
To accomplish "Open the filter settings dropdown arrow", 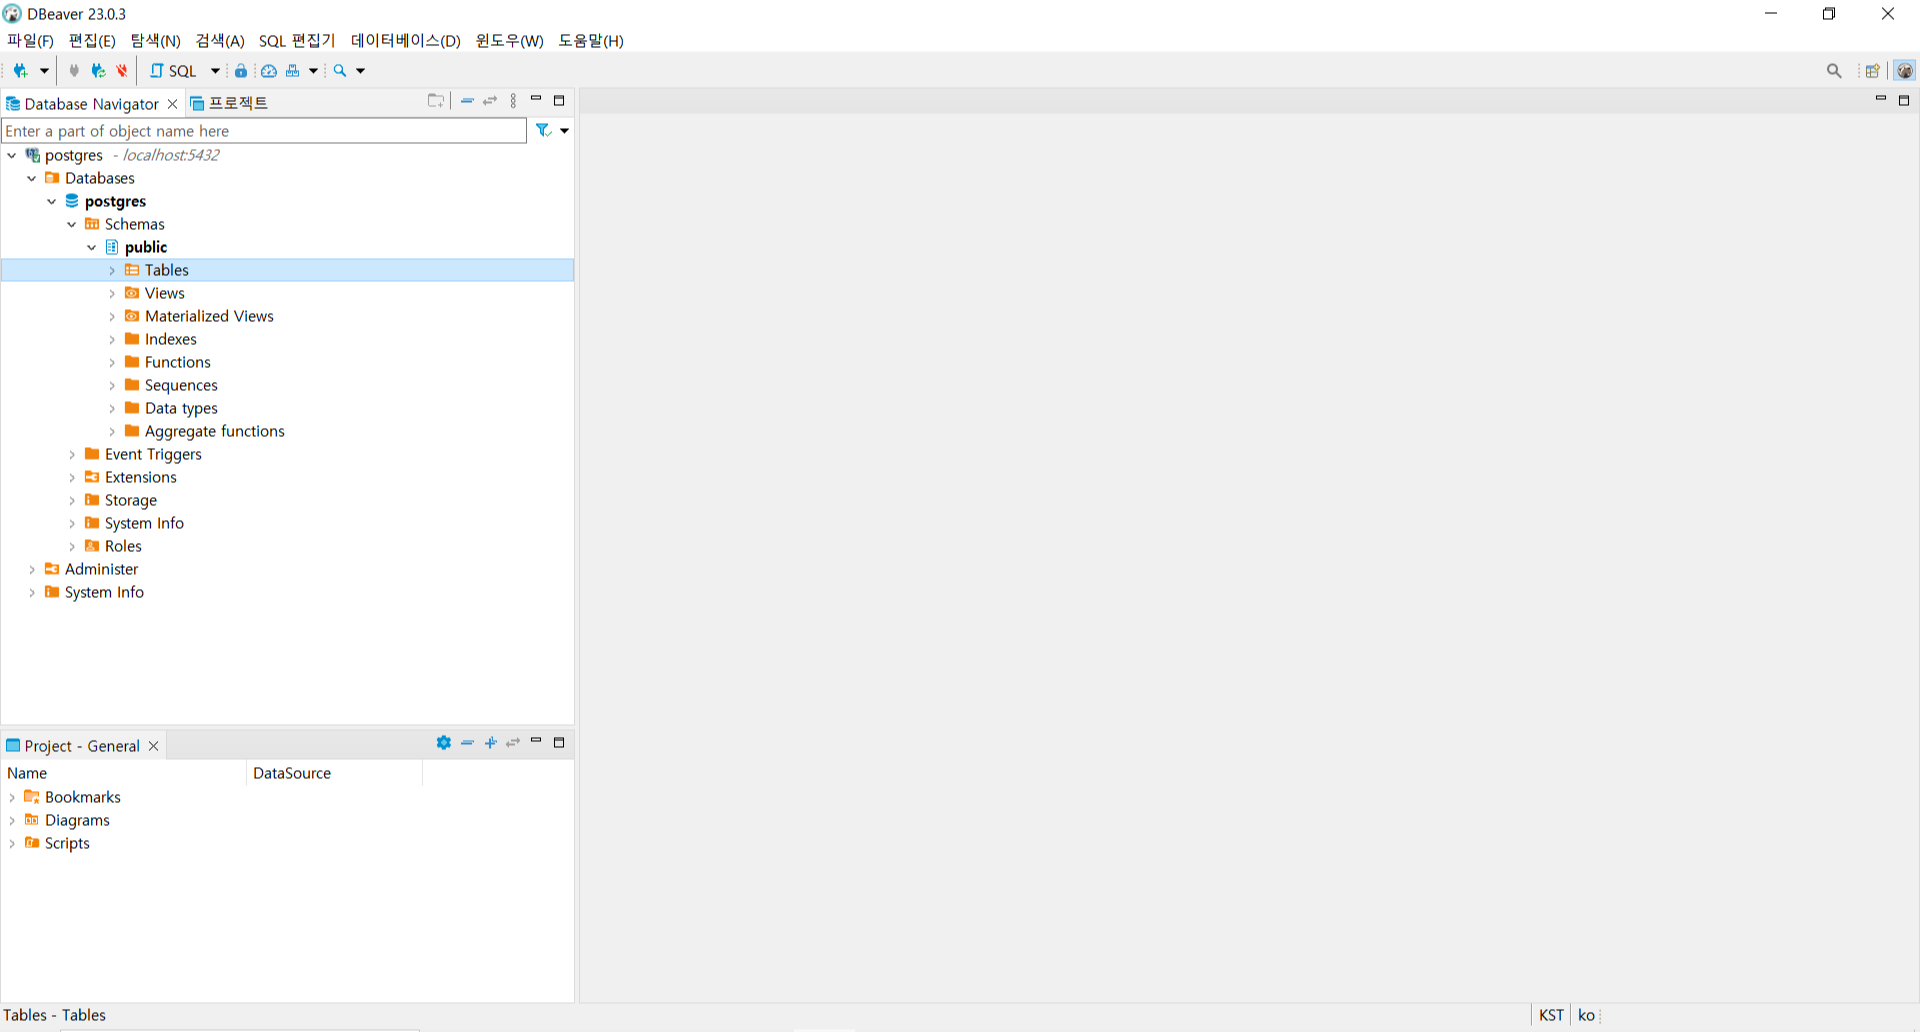I will click(565, 131).
